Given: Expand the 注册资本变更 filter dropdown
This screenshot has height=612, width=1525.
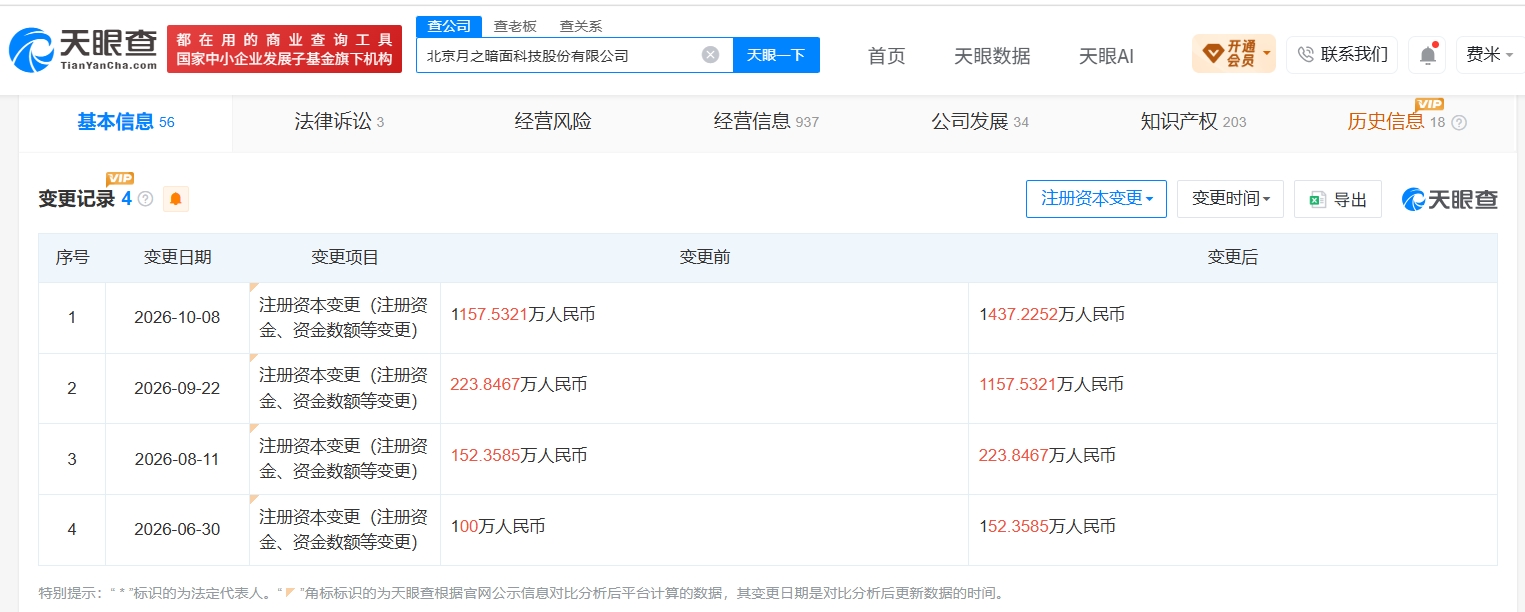Looking at the screenshot, I should pyautogui.click(x=1096, y=199).
